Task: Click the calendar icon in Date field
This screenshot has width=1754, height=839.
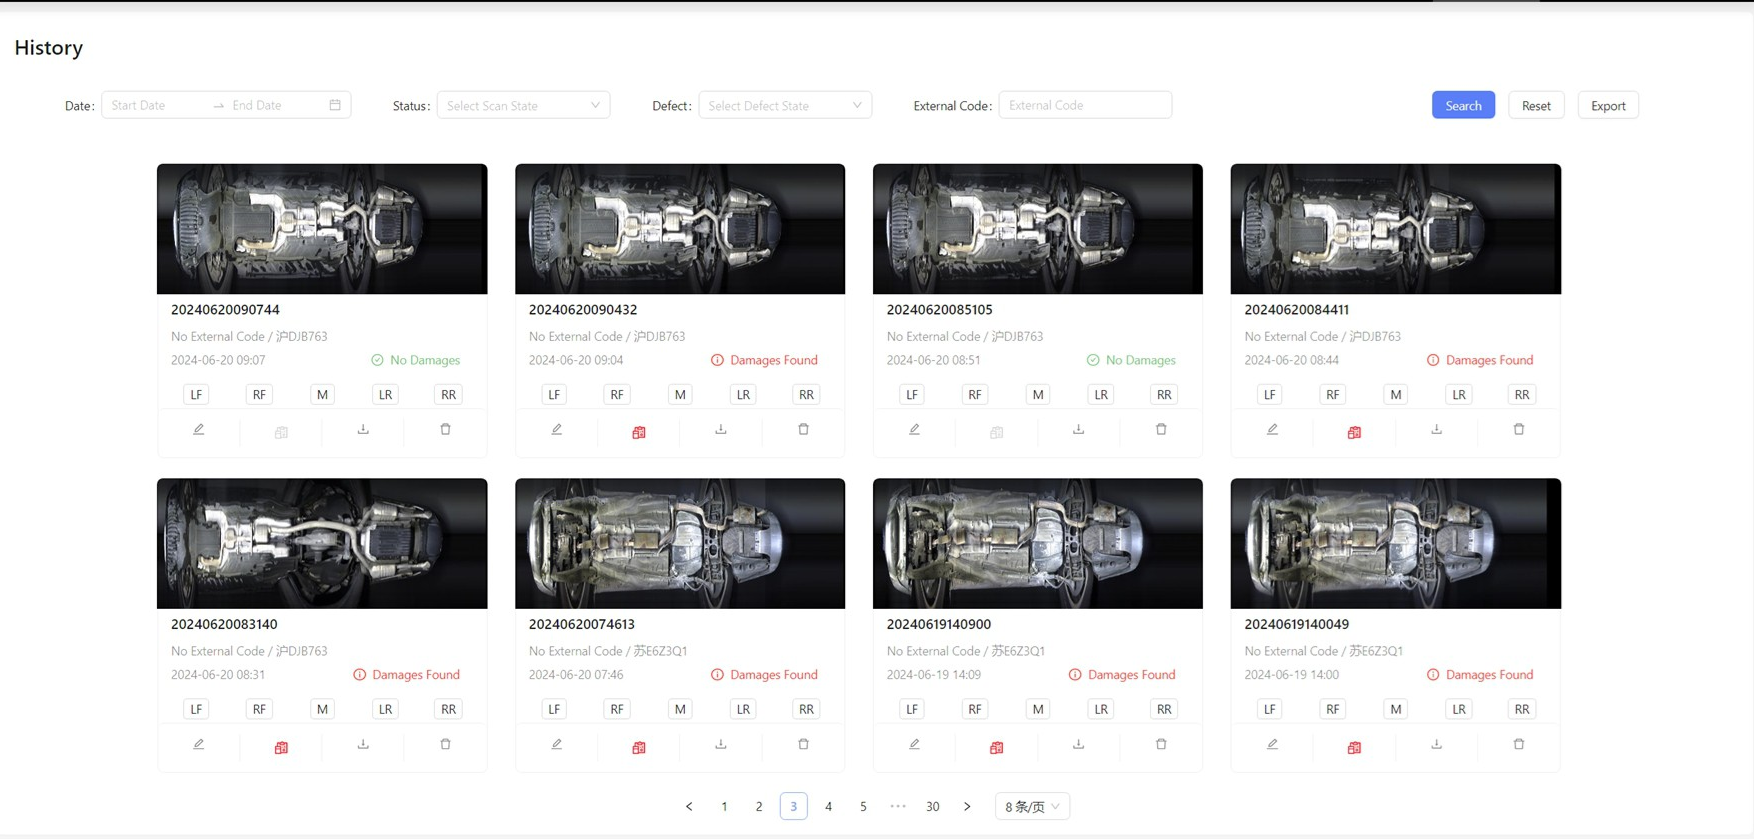Action: [x=335, y=105]
